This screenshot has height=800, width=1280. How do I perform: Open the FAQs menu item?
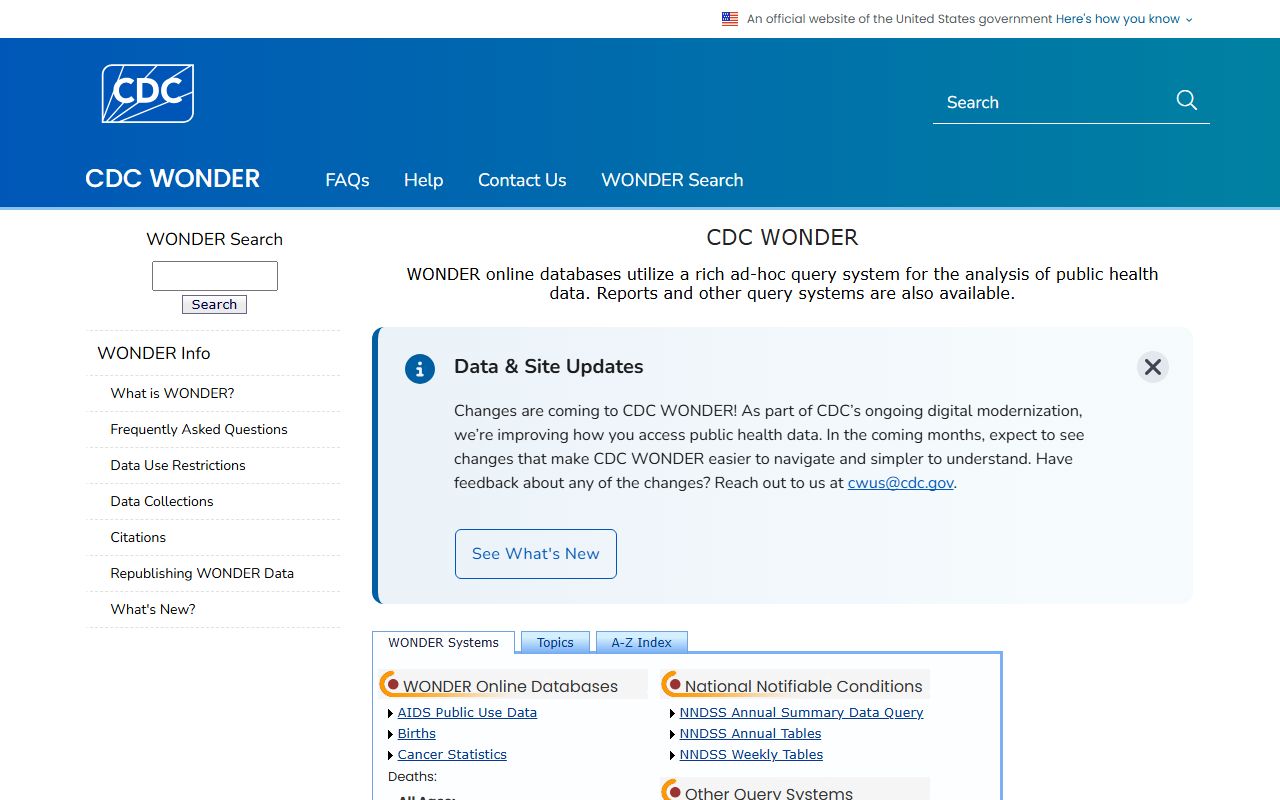(347, 180)
